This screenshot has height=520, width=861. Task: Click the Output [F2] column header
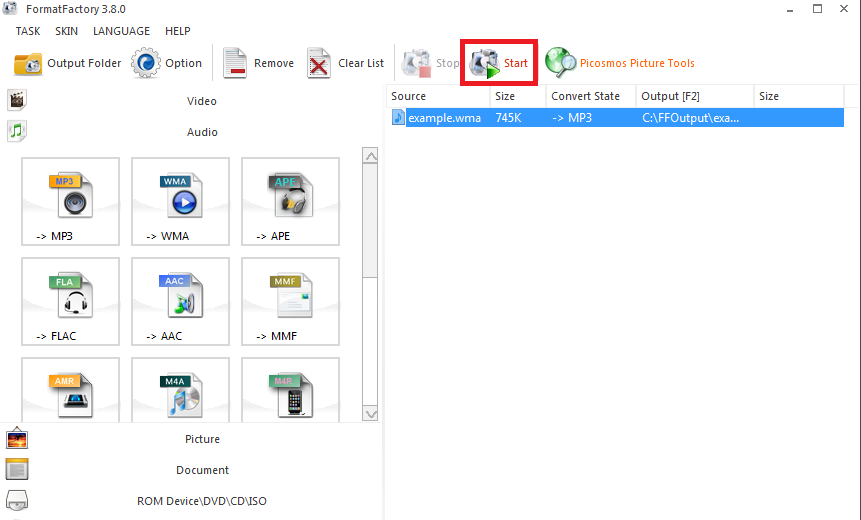click(x=695, y=96)
